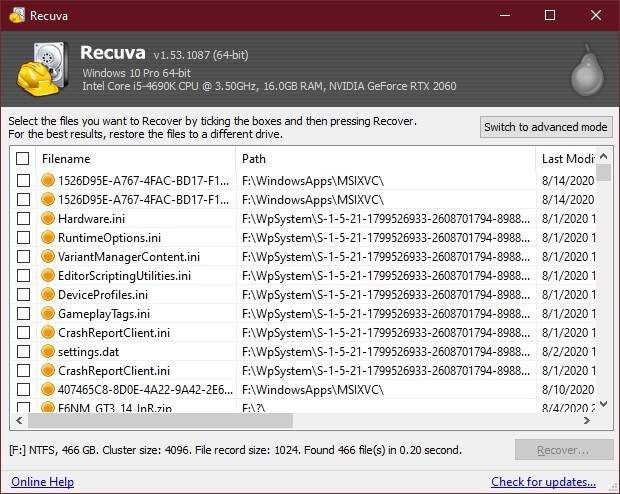Click the Recuva title bar app icon

17,15
